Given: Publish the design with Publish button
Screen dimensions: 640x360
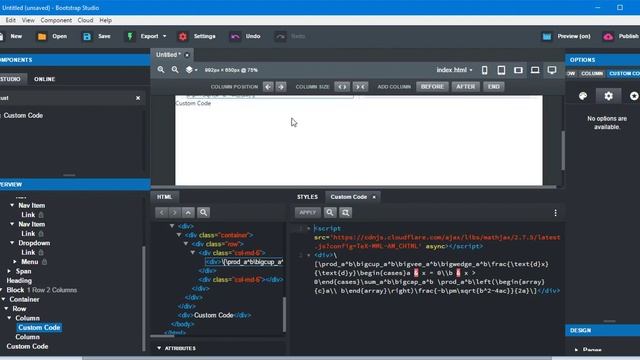Looking at the screenshot, I should pyautogui.click(x=621, y=36).
